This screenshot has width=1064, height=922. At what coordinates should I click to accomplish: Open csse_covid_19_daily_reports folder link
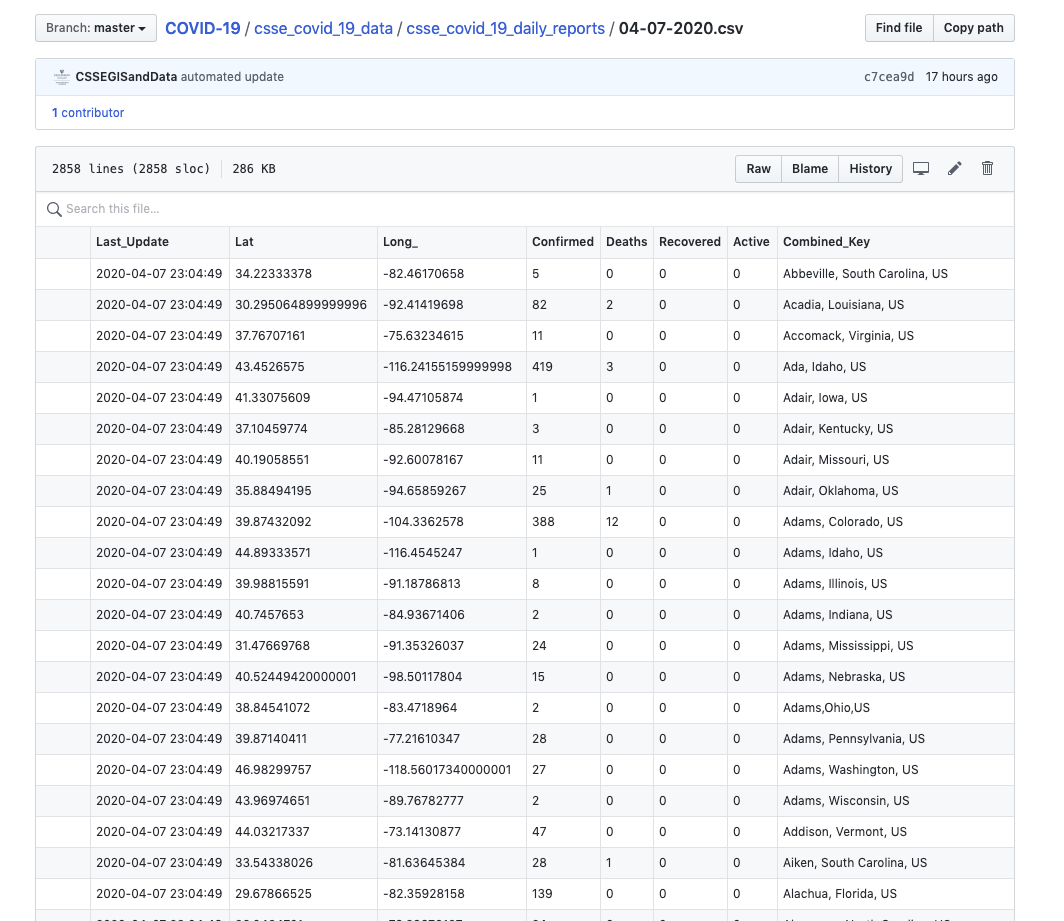tap(505, 28)
